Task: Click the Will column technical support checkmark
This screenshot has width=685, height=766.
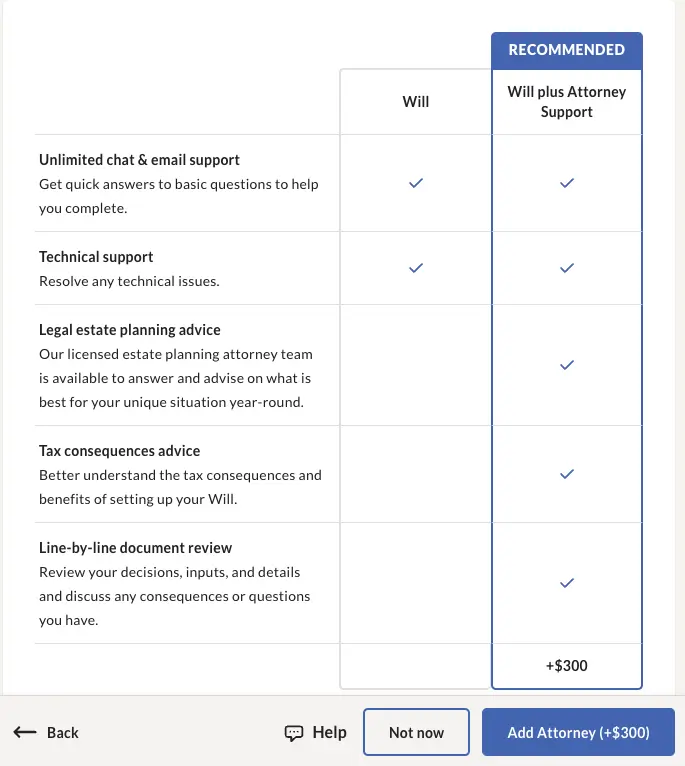Action: click(416, 268)
